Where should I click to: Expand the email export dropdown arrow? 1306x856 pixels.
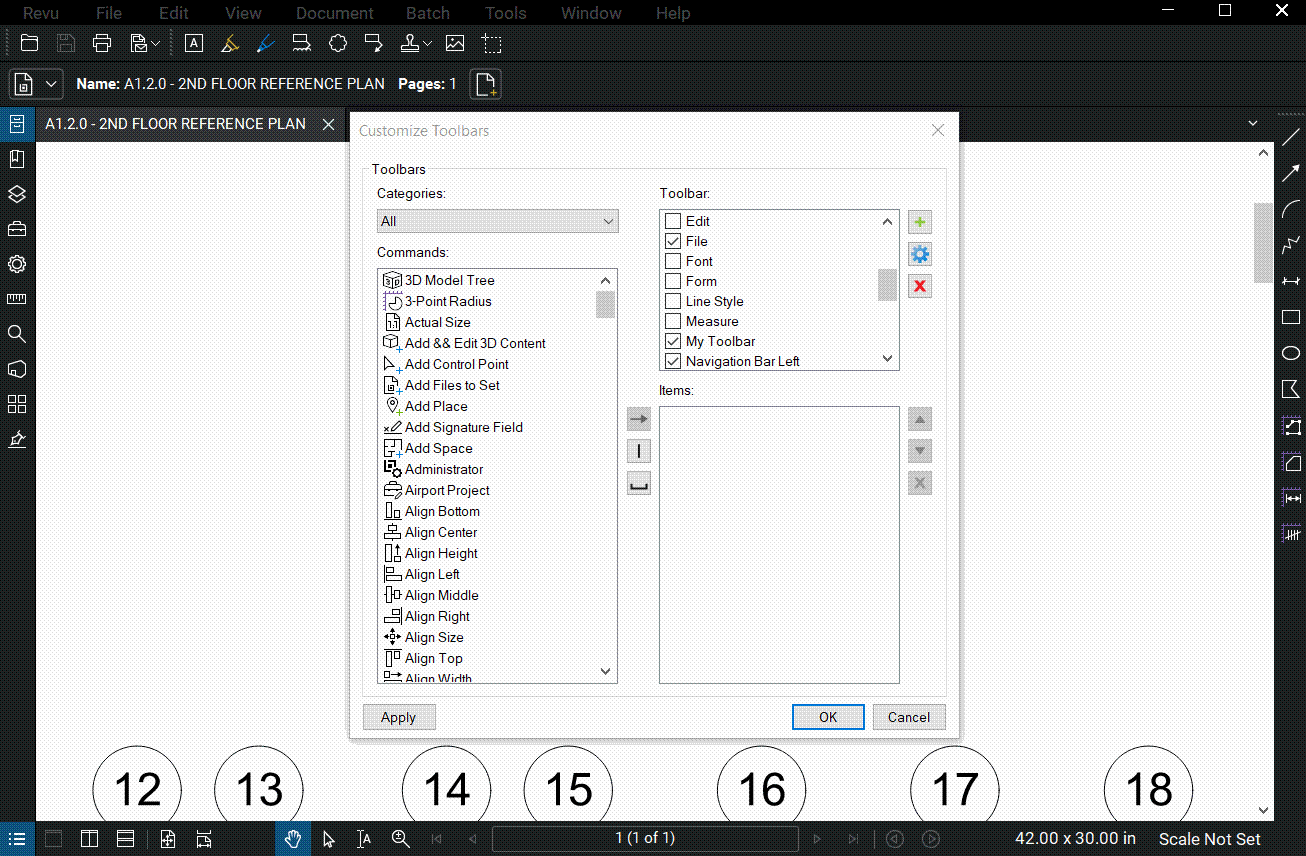[156, 43]
